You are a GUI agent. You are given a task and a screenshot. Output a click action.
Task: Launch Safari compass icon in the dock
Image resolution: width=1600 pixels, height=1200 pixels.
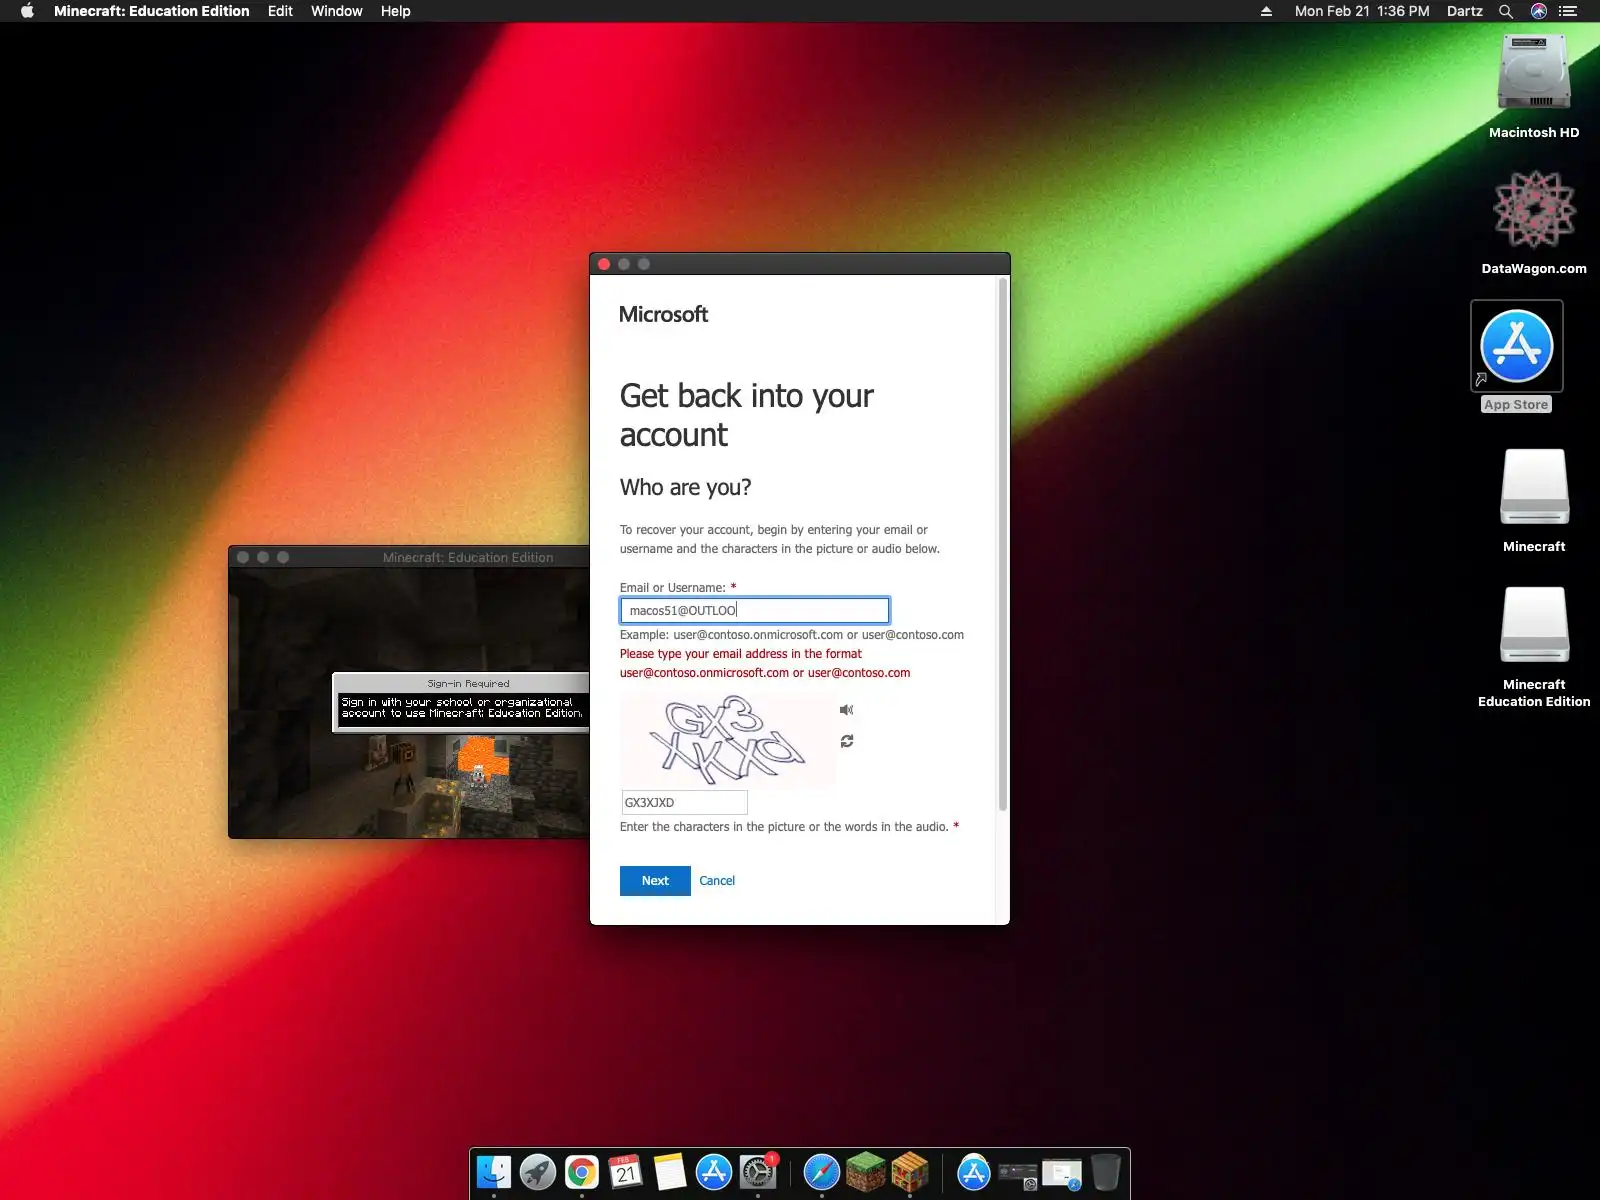(822, 1172)
